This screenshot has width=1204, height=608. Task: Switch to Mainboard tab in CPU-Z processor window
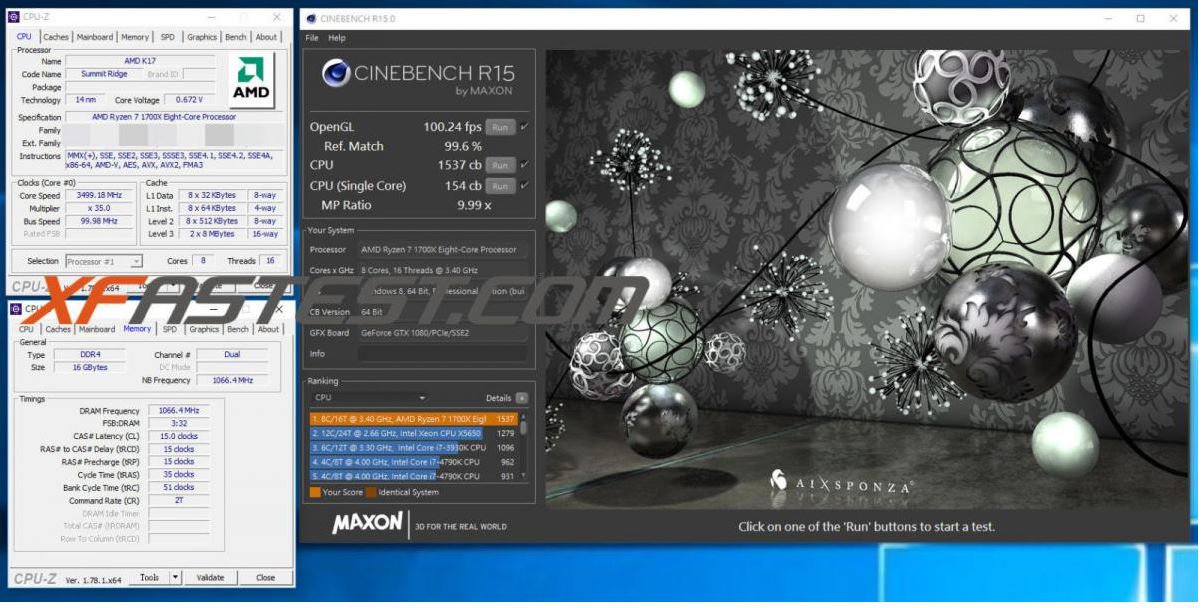pyautogui.click(x=95, y=37)
